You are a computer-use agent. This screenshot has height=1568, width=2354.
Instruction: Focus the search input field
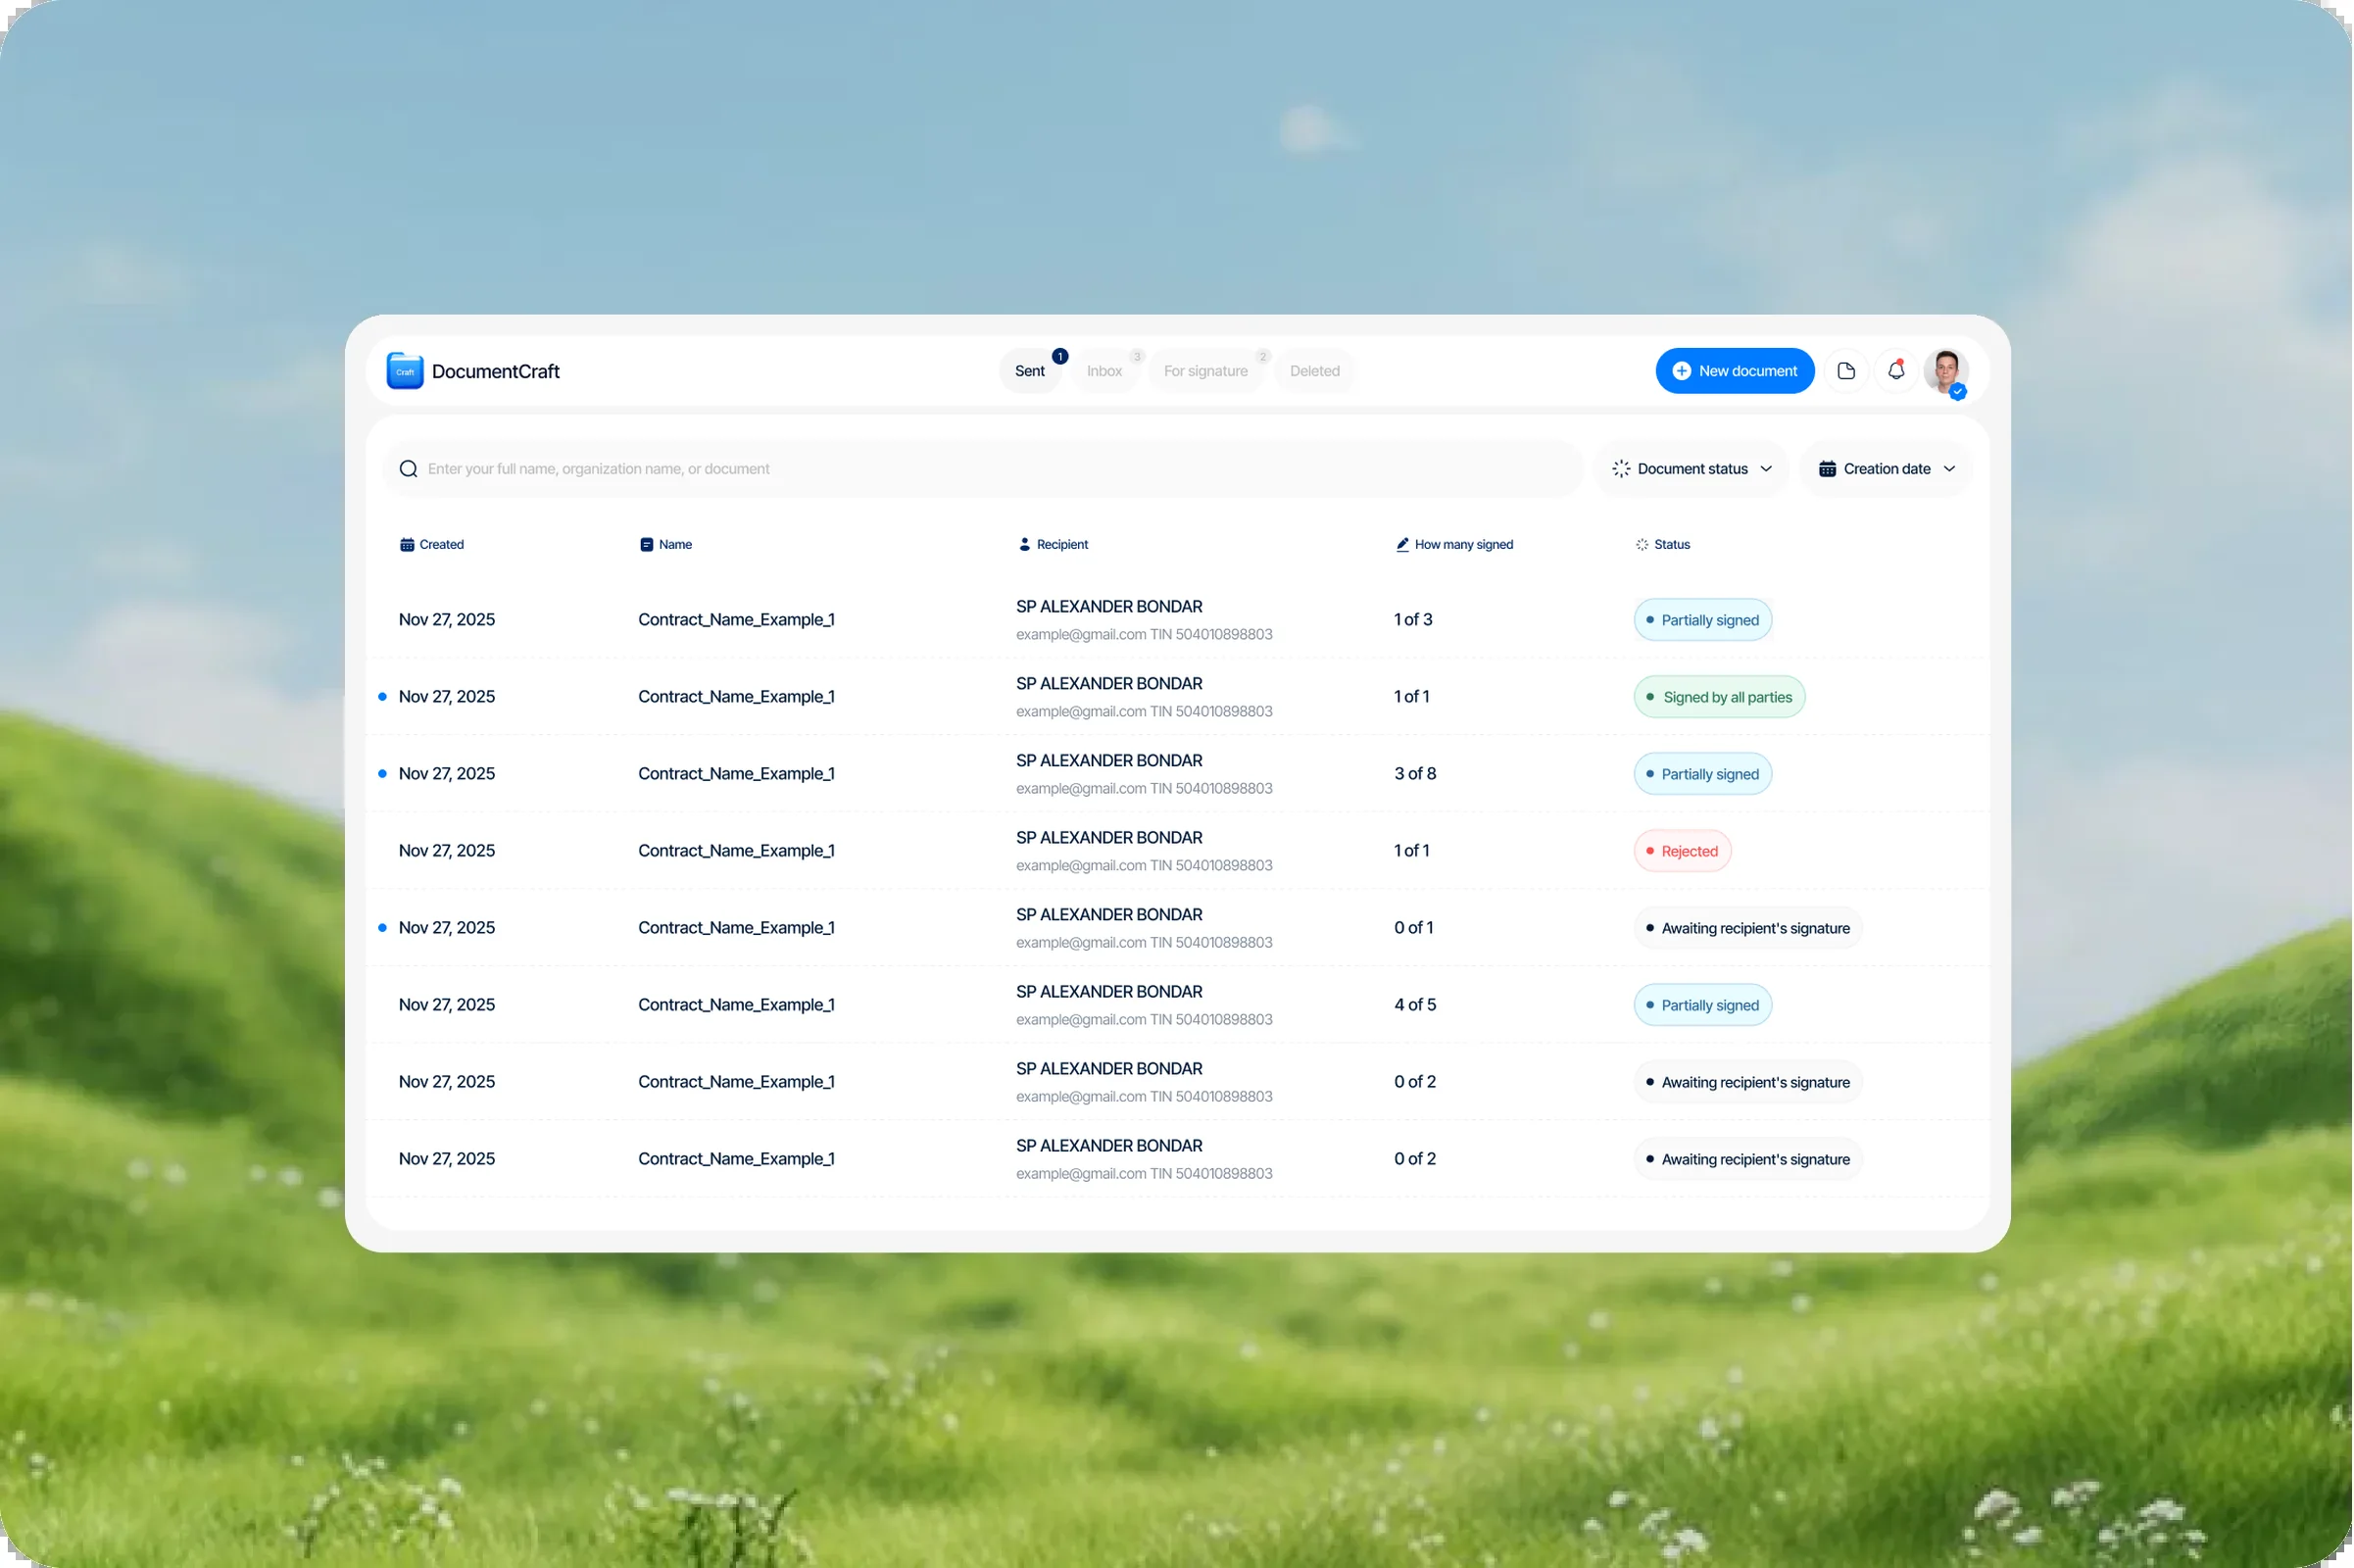(x=983, y=469)
